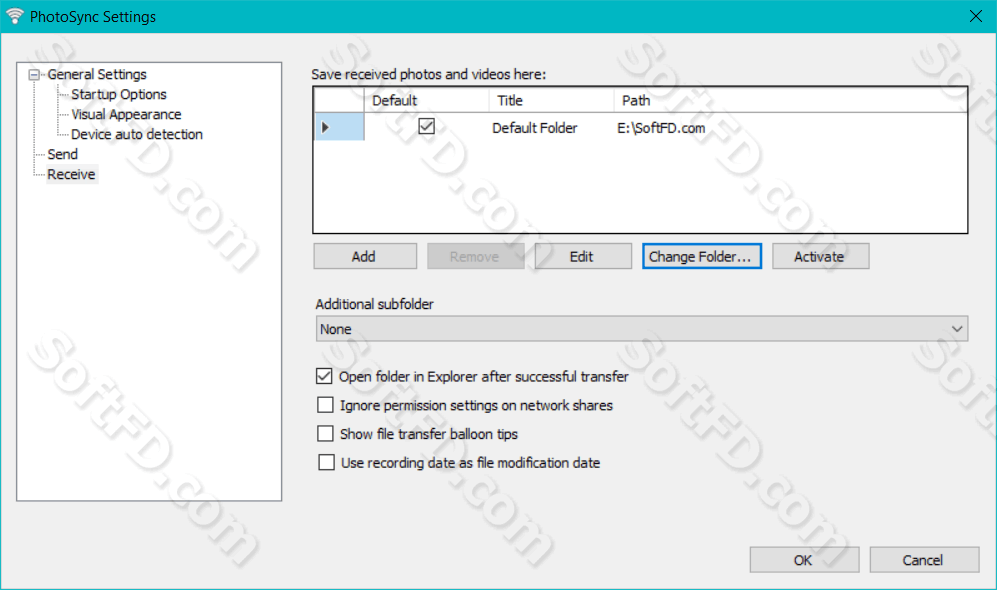Click the Remove button
The width and height of the screenshot is (997, 590).
tap(476, 256)
